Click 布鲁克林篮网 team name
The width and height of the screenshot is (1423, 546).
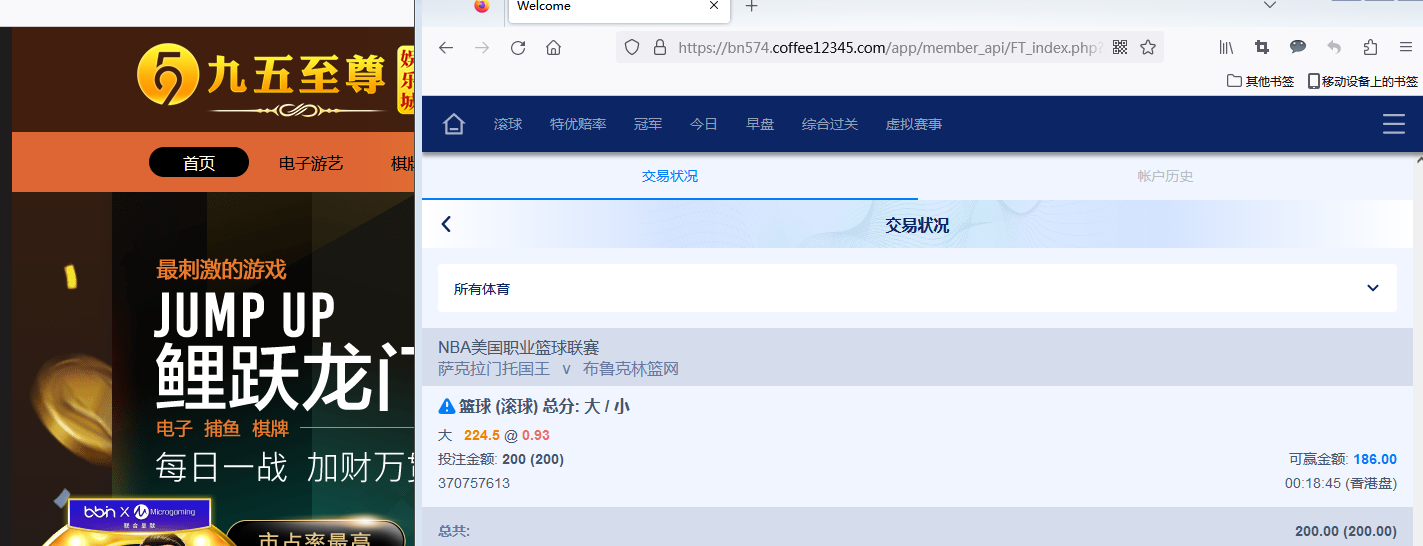pyautogui.click(x=631, y=369)
